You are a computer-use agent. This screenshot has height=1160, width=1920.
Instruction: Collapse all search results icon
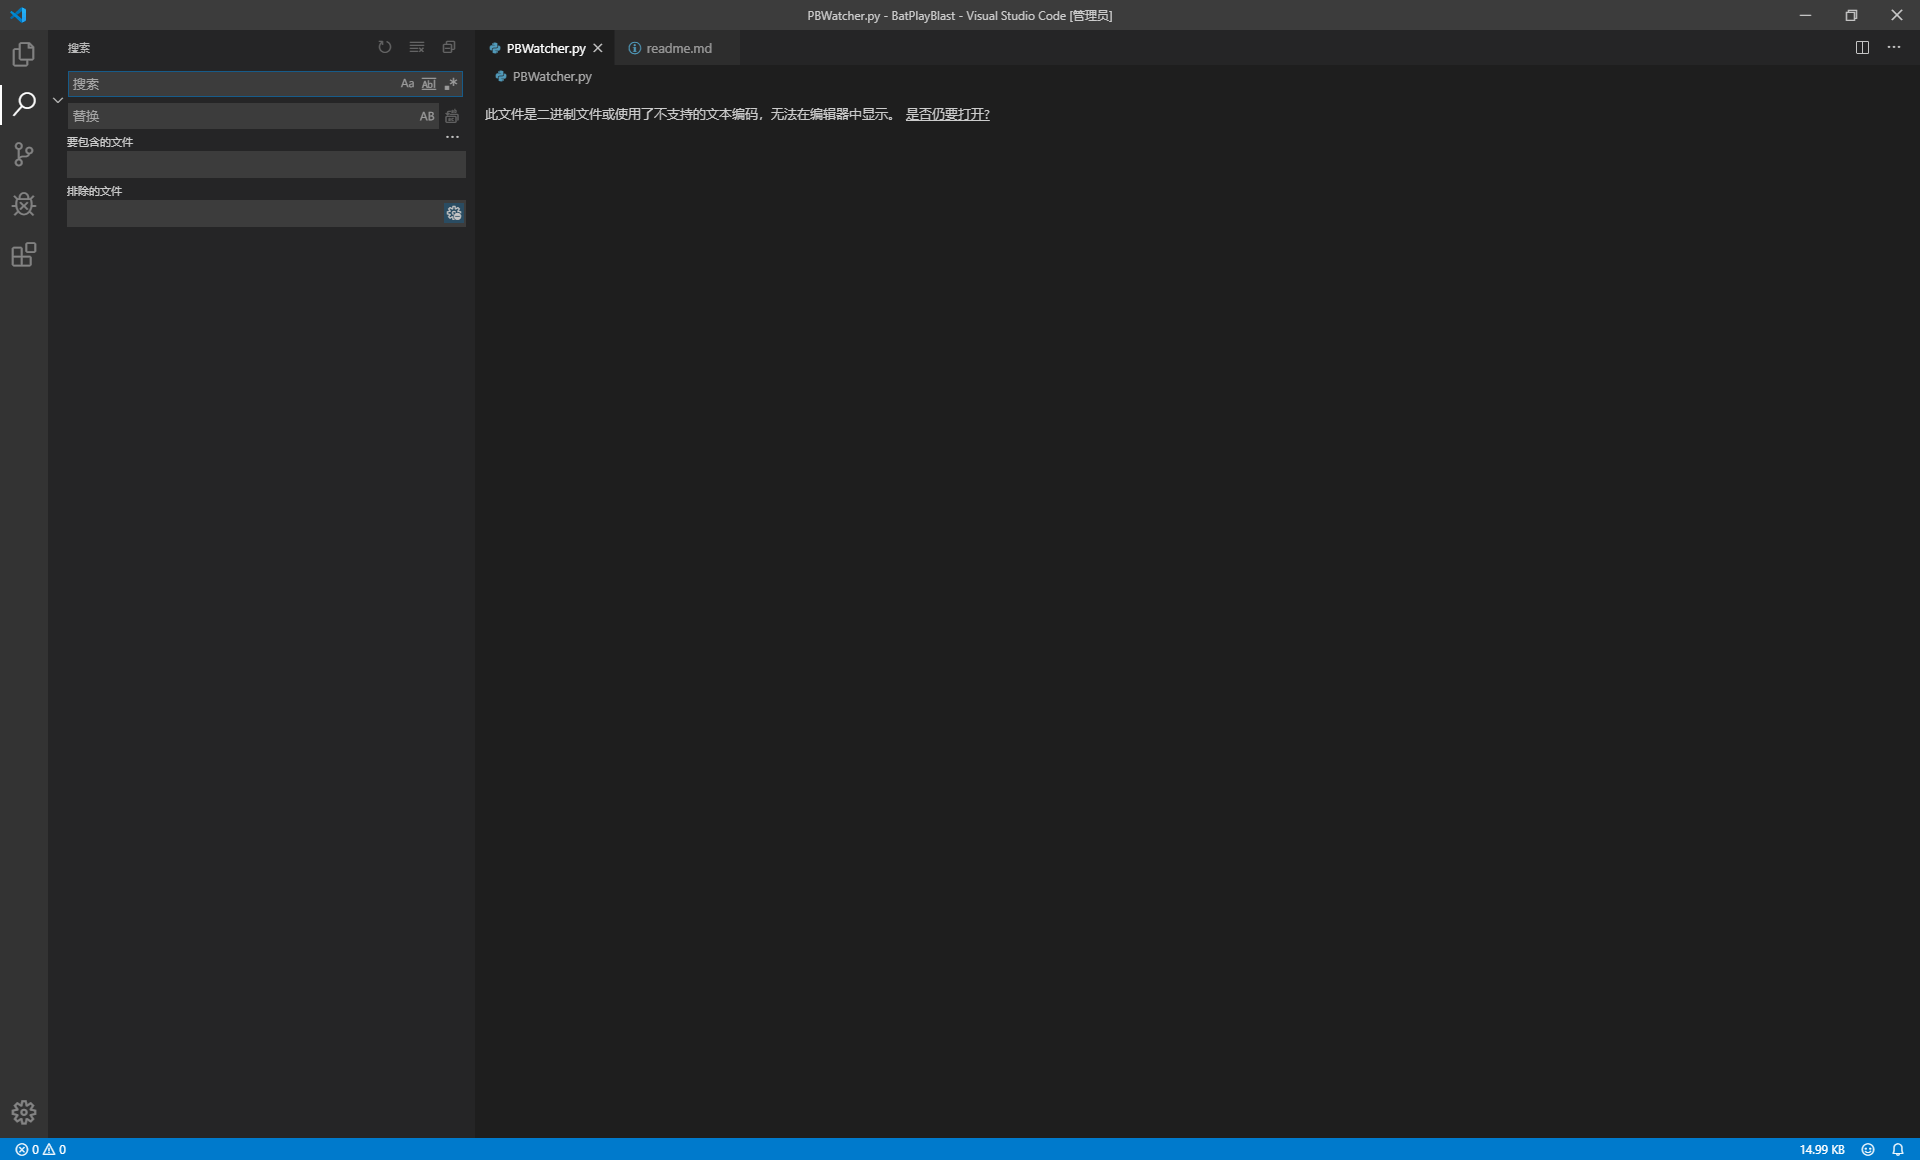point(449,47)
